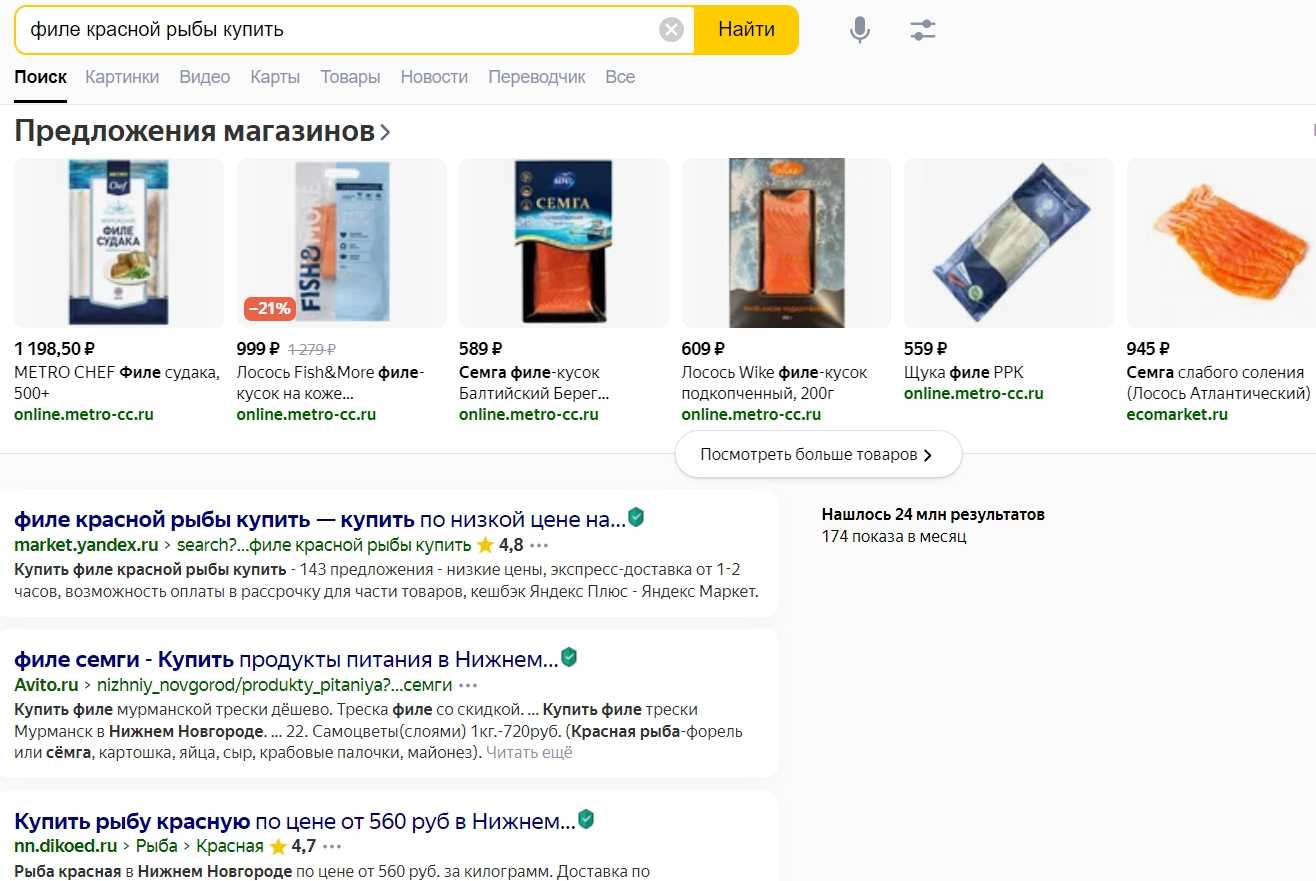Viewport: 1316px width, 881px height.
Task: Expand the Предложения магазинов section chevron
Action: (x=386, y=132)
